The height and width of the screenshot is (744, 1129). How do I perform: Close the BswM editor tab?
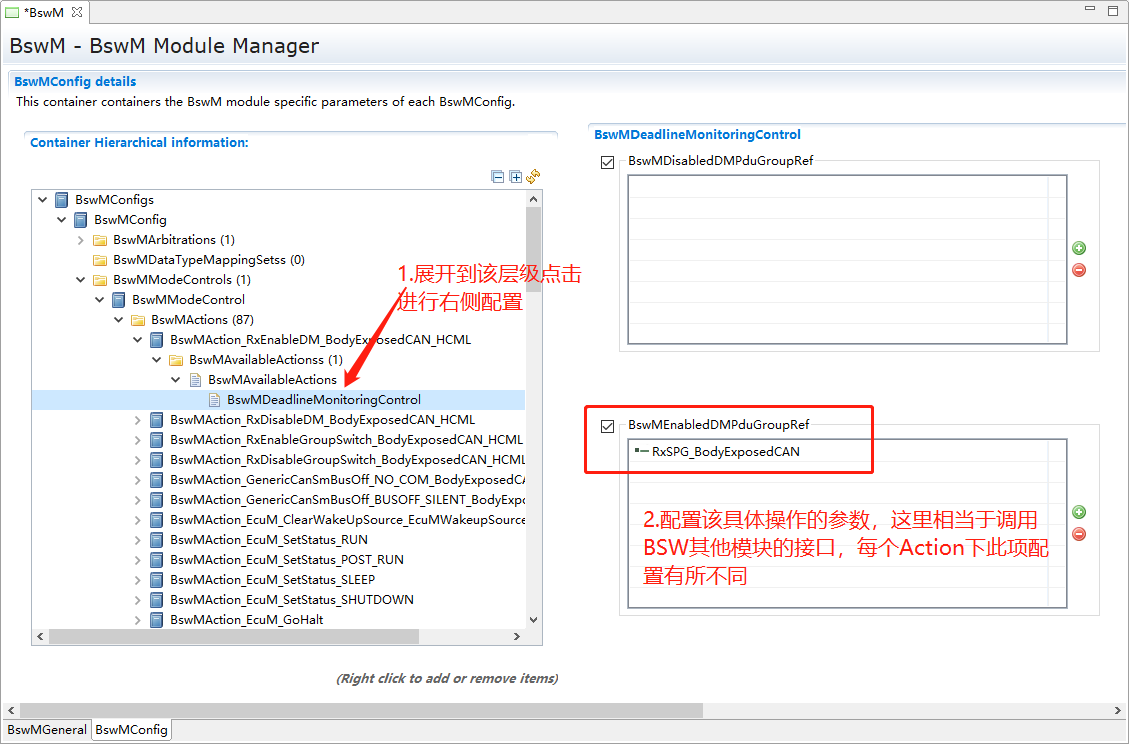click(x=77, y=12)
